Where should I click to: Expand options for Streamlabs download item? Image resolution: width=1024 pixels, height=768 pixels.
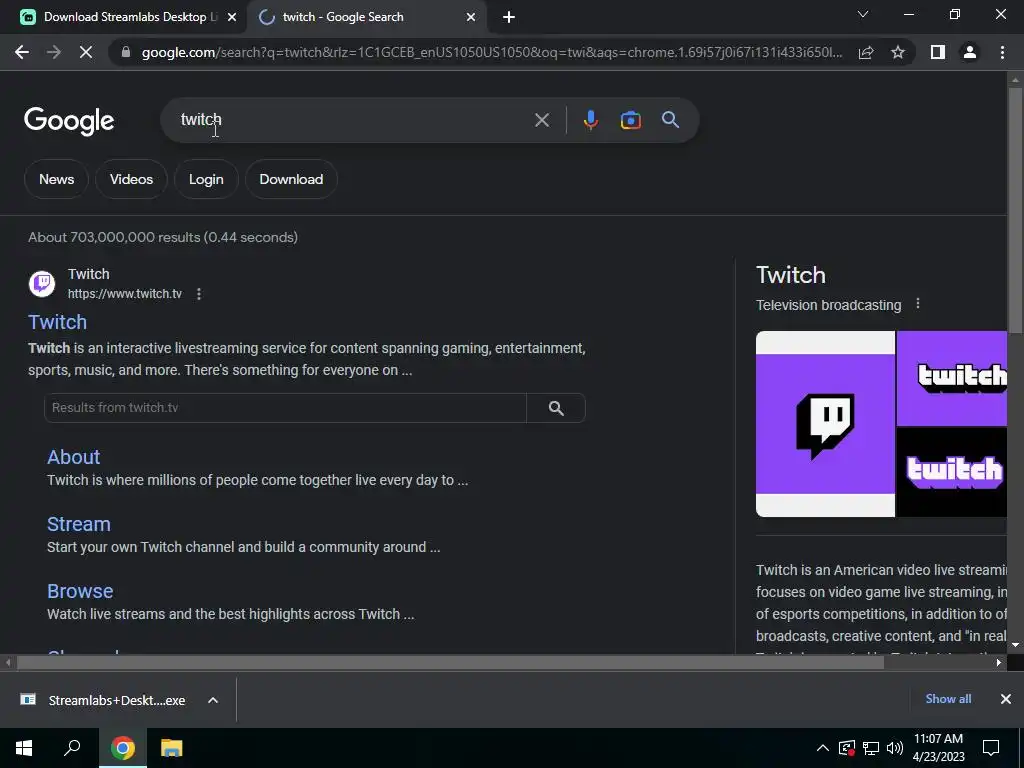212,700
